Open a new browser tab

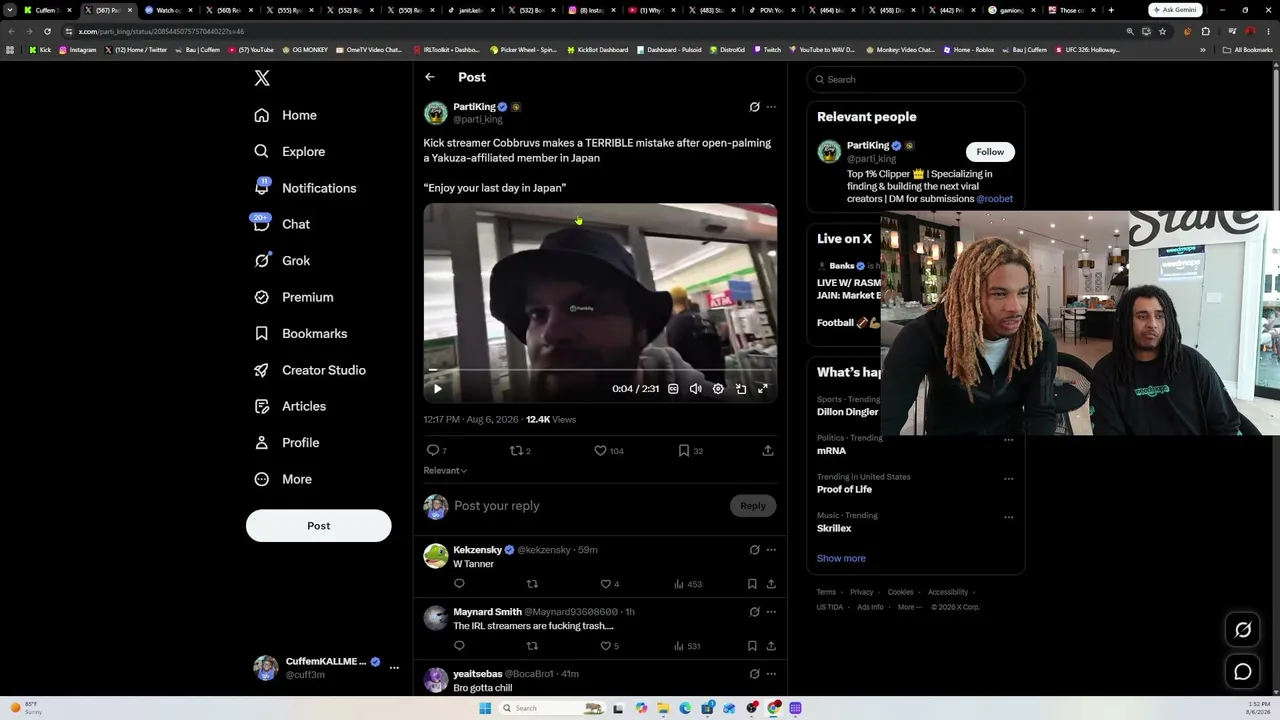pos(1111,10)
